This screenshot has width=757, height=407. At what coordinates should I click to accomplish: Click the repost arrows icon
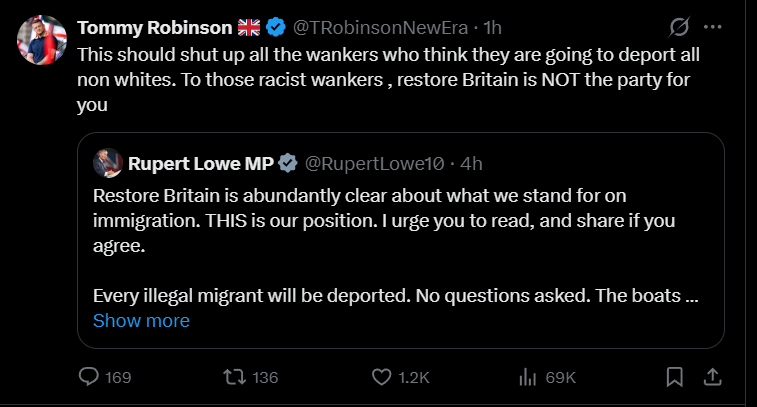[x=235, y=377]
